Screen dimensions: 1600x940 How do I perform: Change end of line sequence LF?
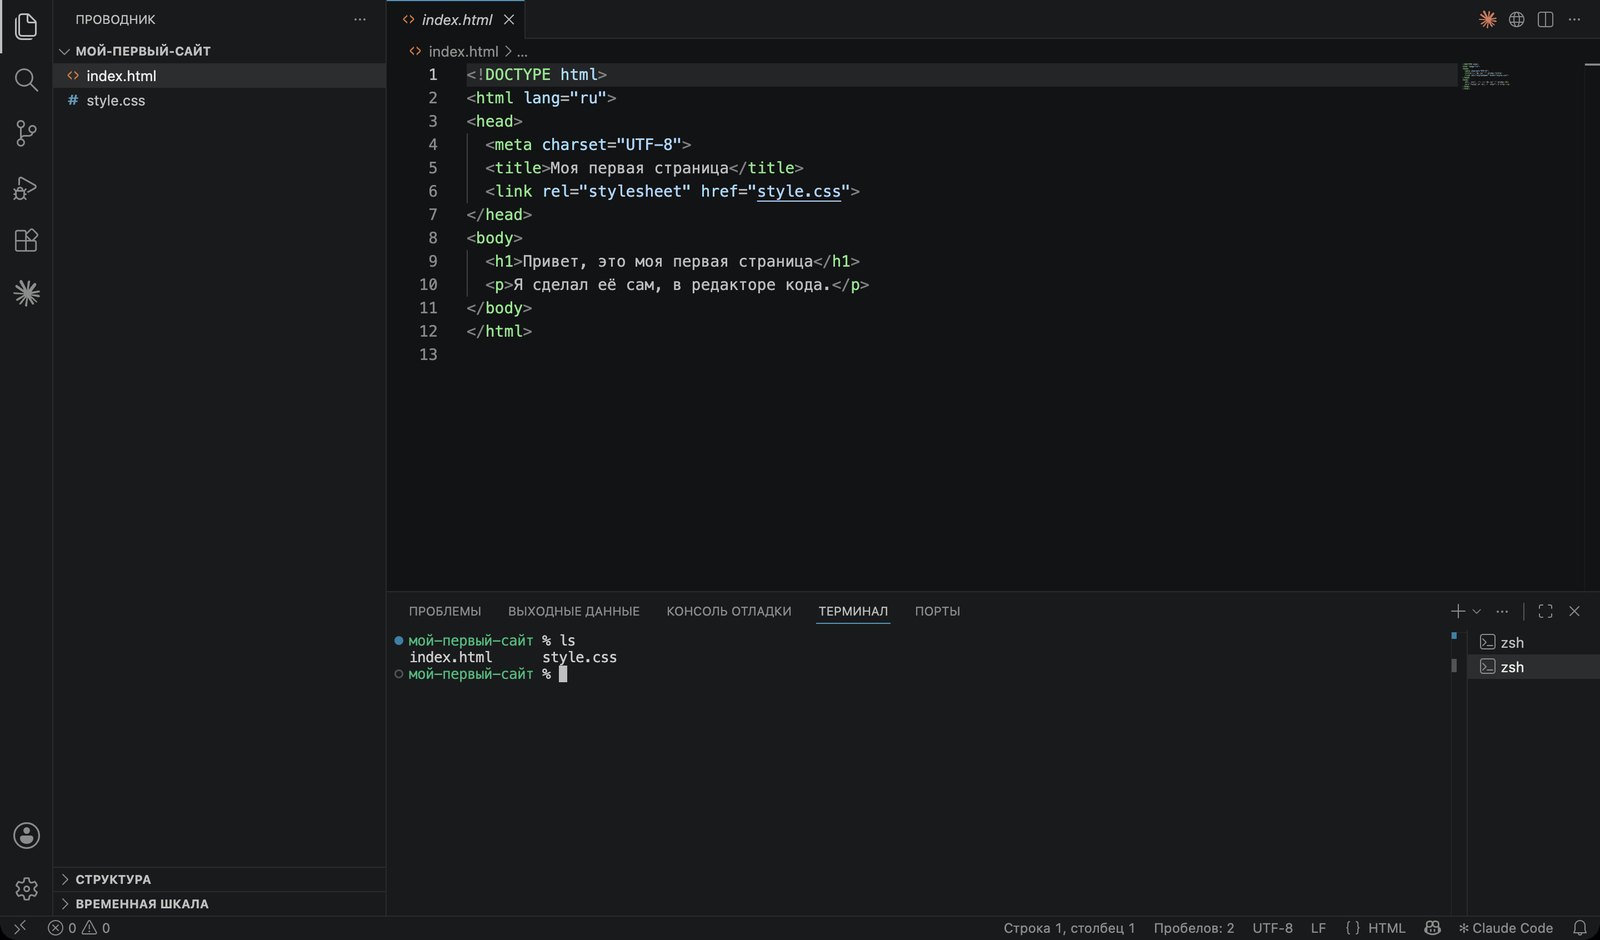pyautogui.click(x=1318, y=928)
